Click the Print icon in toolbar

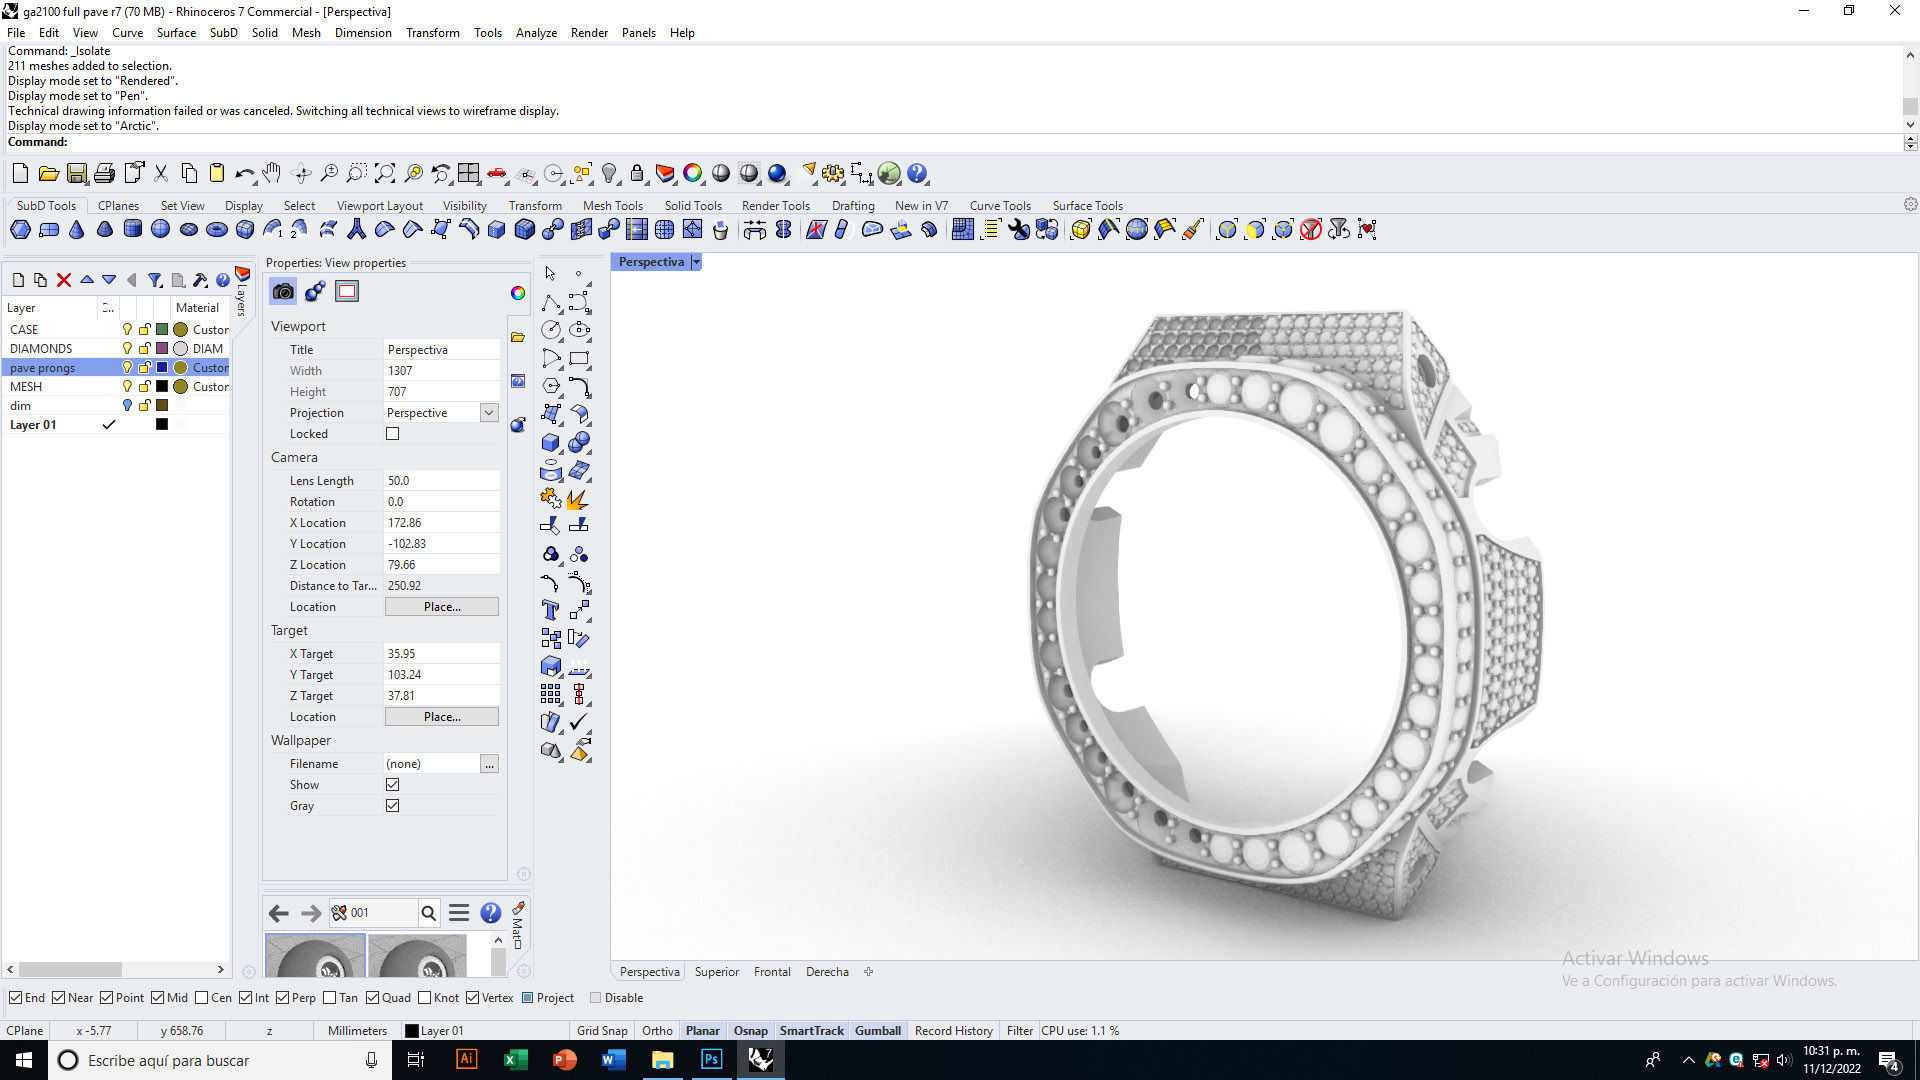[x=104, y=174]
